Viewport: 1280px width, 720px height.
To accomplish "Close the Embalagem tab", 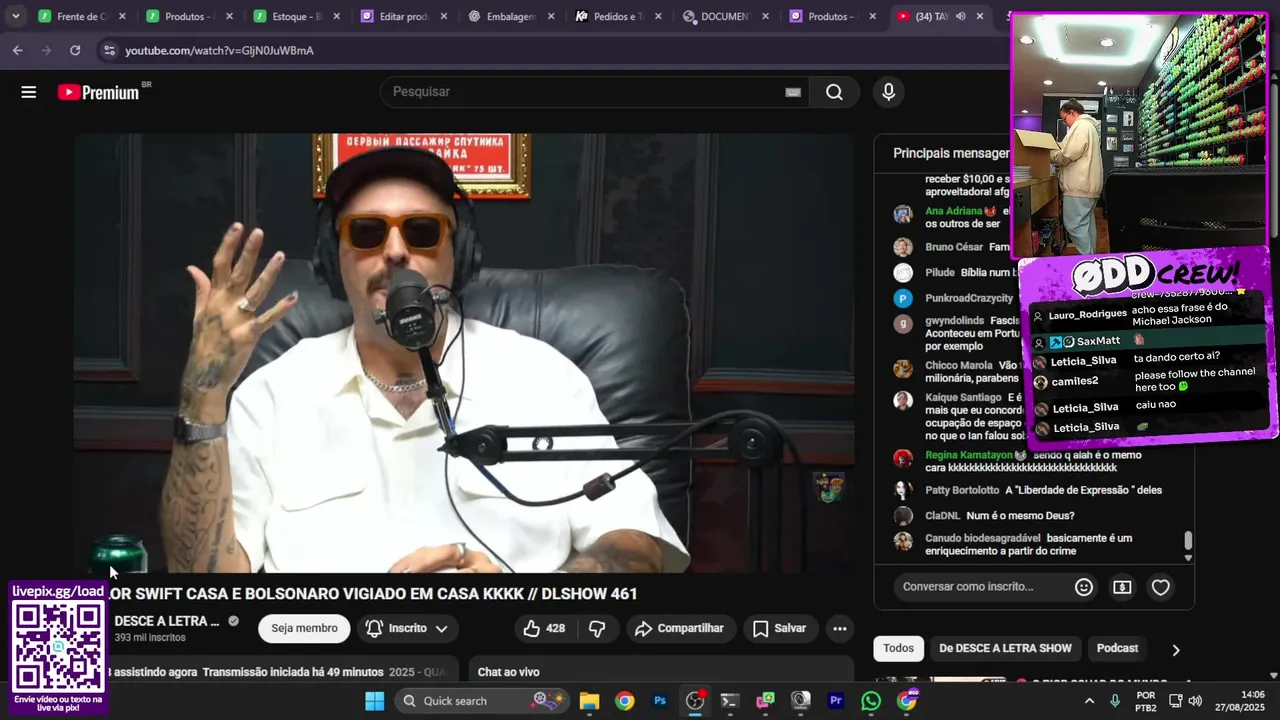I will (x=551, y=16).
